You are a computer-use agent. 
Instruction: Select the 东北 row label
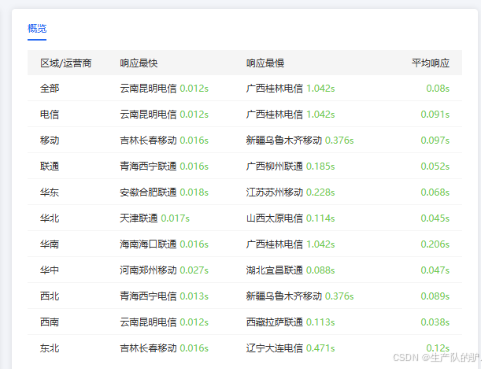50,348
